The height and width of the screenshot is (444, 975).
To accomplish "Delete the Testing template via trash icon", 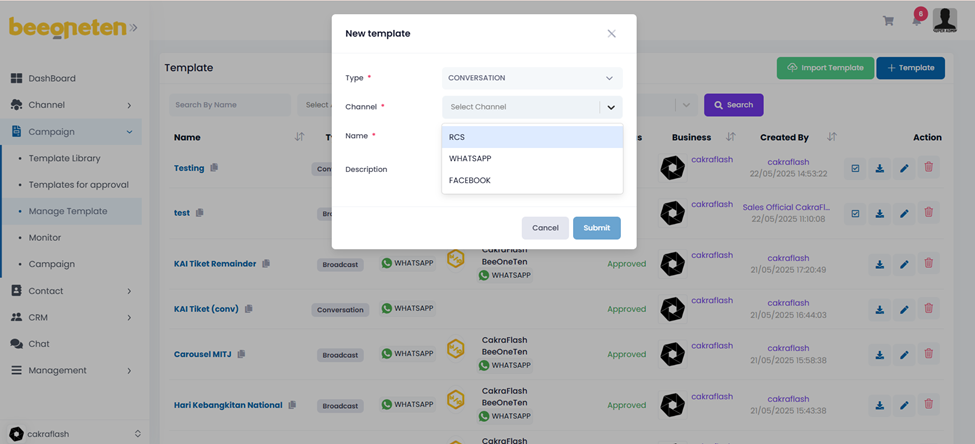I will pos(928,169).
